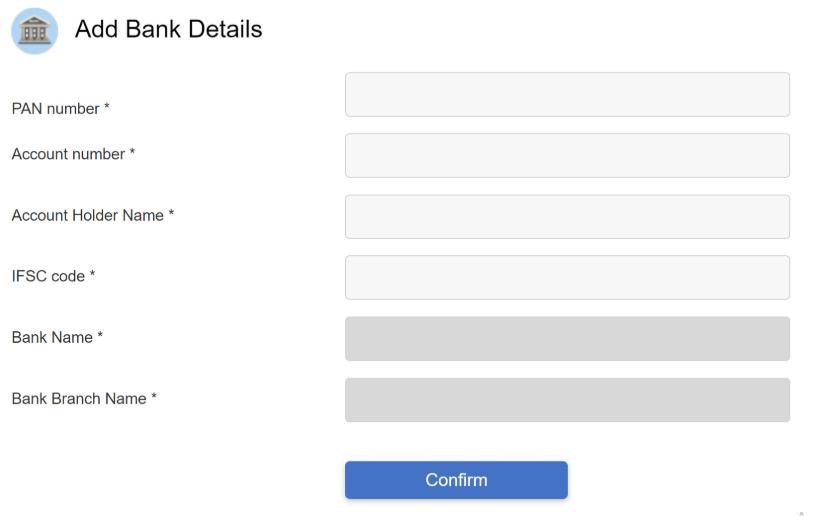Click the IFSC code input box
The width and height of the screenshot is (813, 516).
coord(567,277)
